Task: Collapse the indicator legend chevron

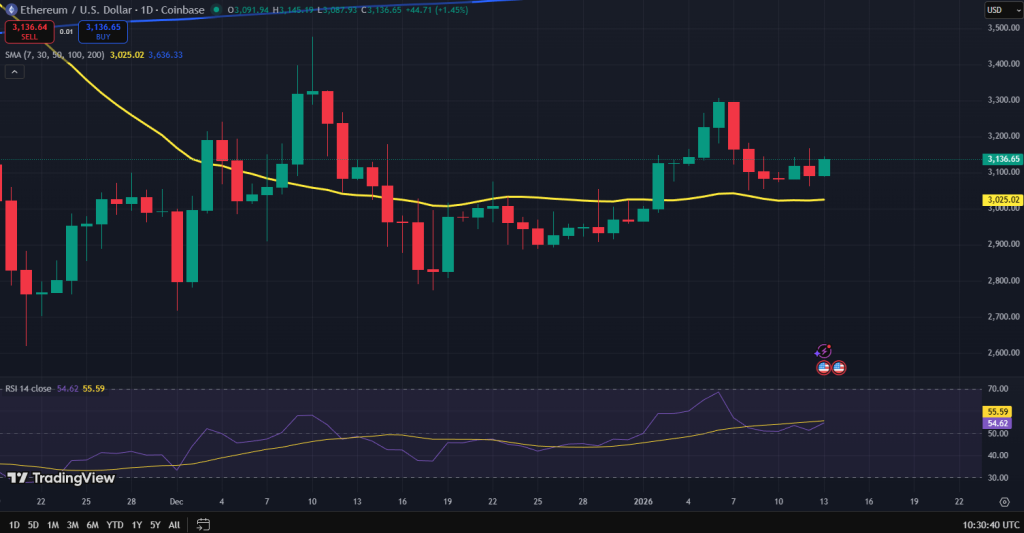Action: click(14, 71)
